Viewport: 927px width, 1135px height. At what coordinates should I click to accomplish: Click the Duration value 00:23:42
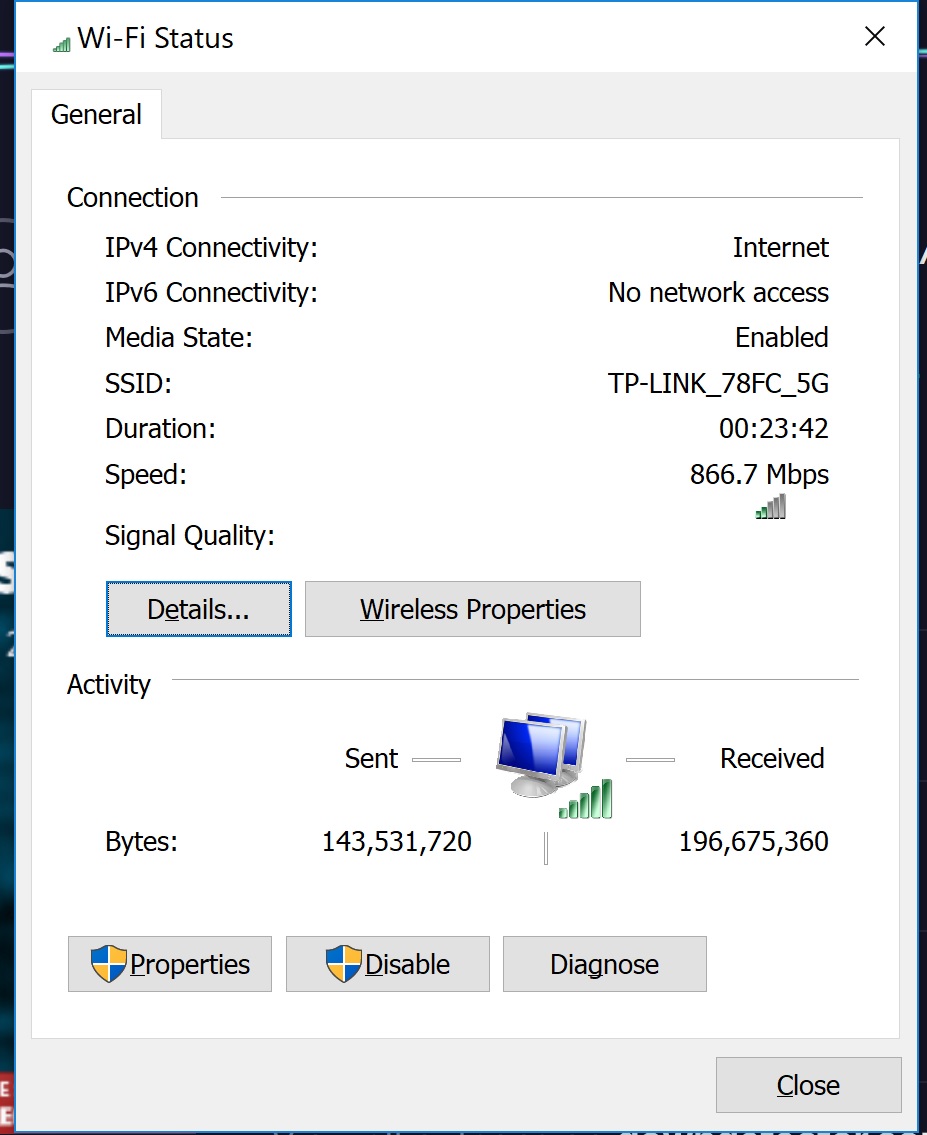pos(773,429)
